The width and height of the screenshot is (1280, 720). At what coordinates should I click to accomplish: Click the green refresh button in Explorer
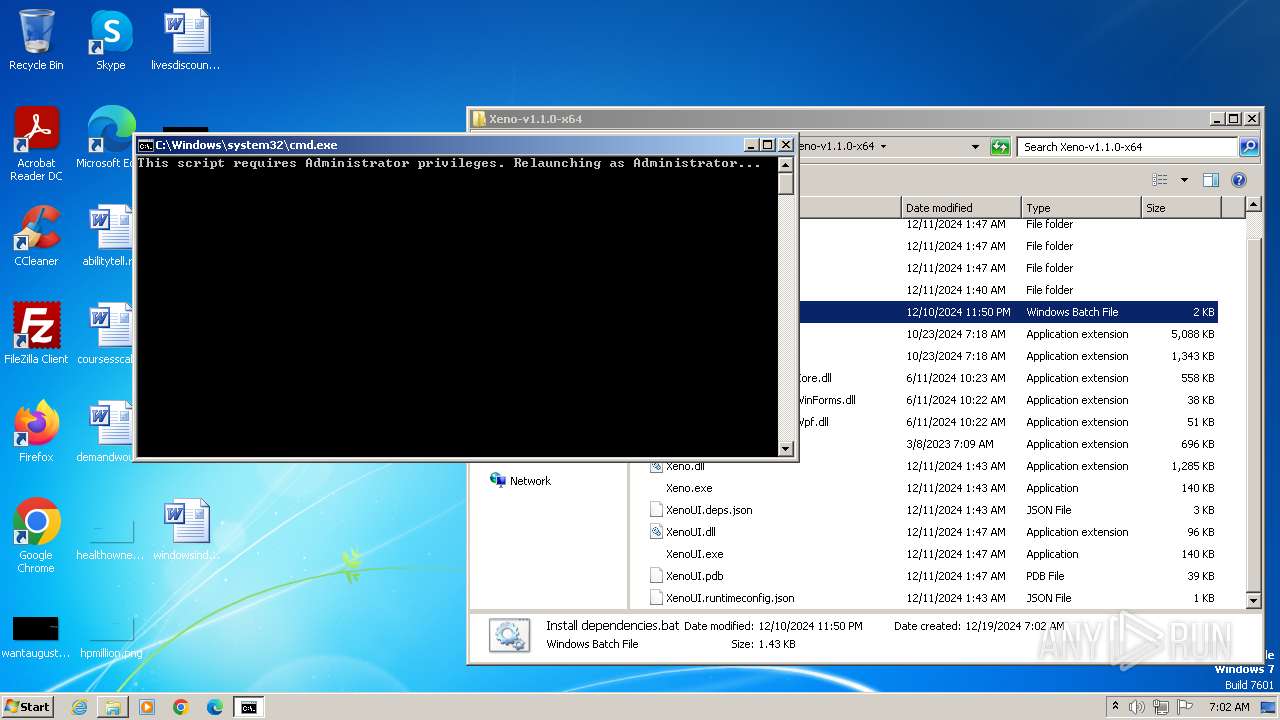point(1000,147)
